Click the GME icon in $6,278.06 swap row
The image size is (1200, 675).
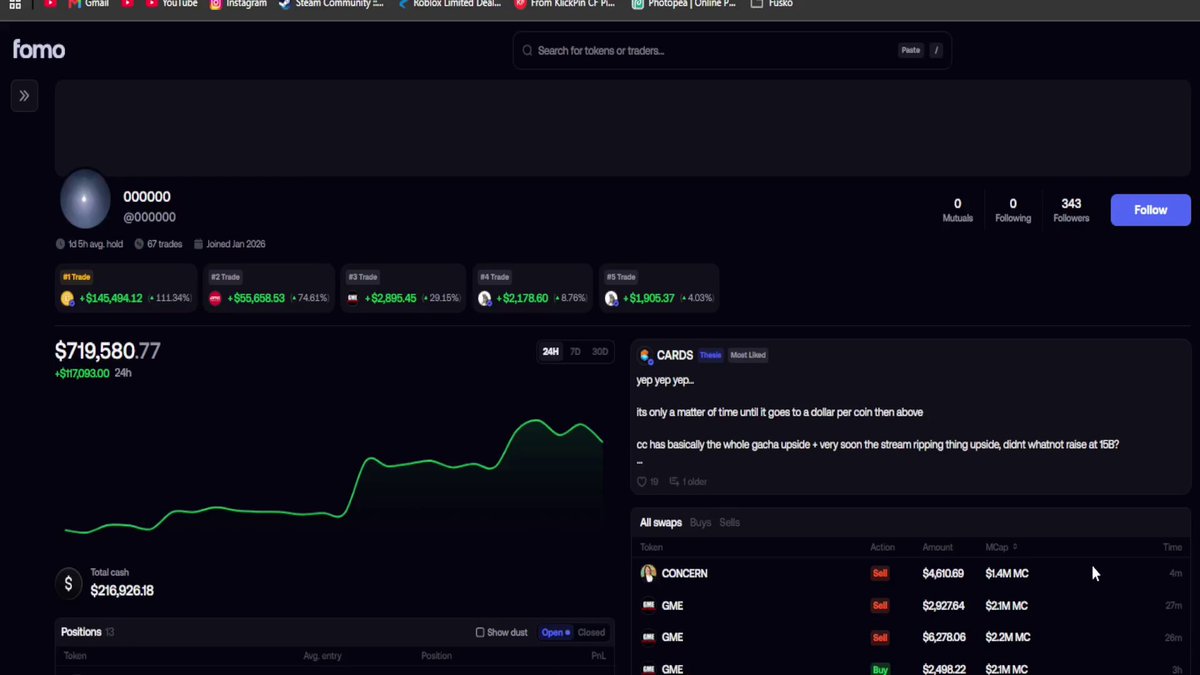[648, 637]
